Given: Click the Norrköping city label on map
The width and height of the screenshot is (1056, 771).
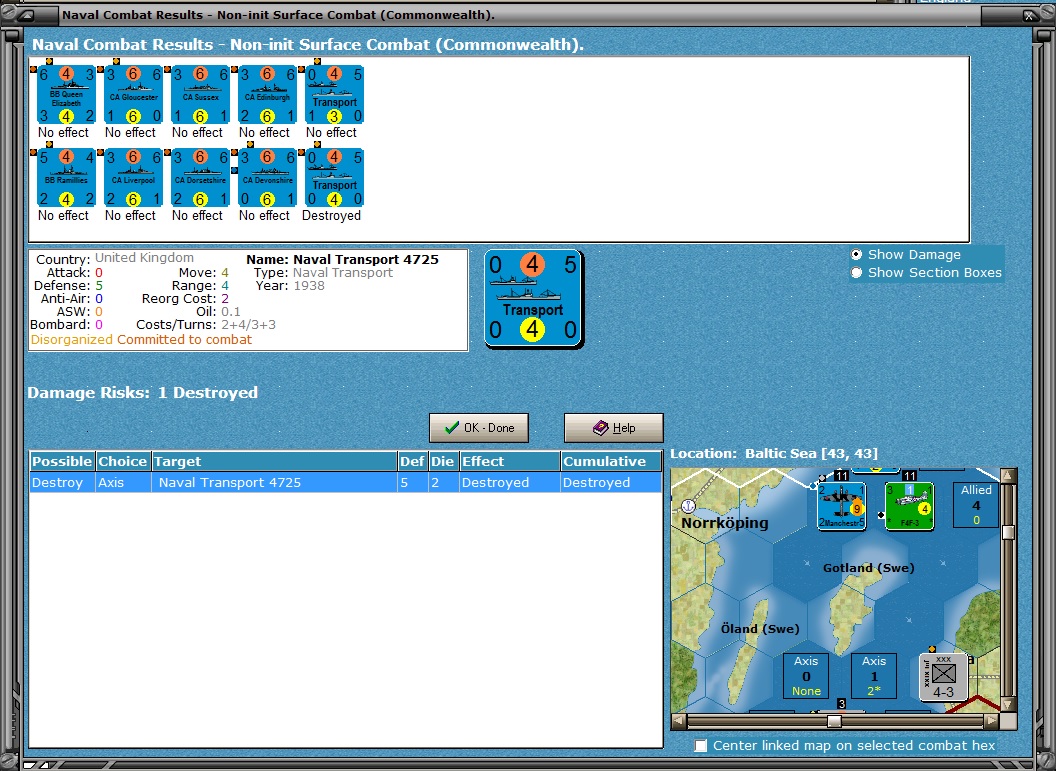Looking at the screenshot, I should 725,523.
